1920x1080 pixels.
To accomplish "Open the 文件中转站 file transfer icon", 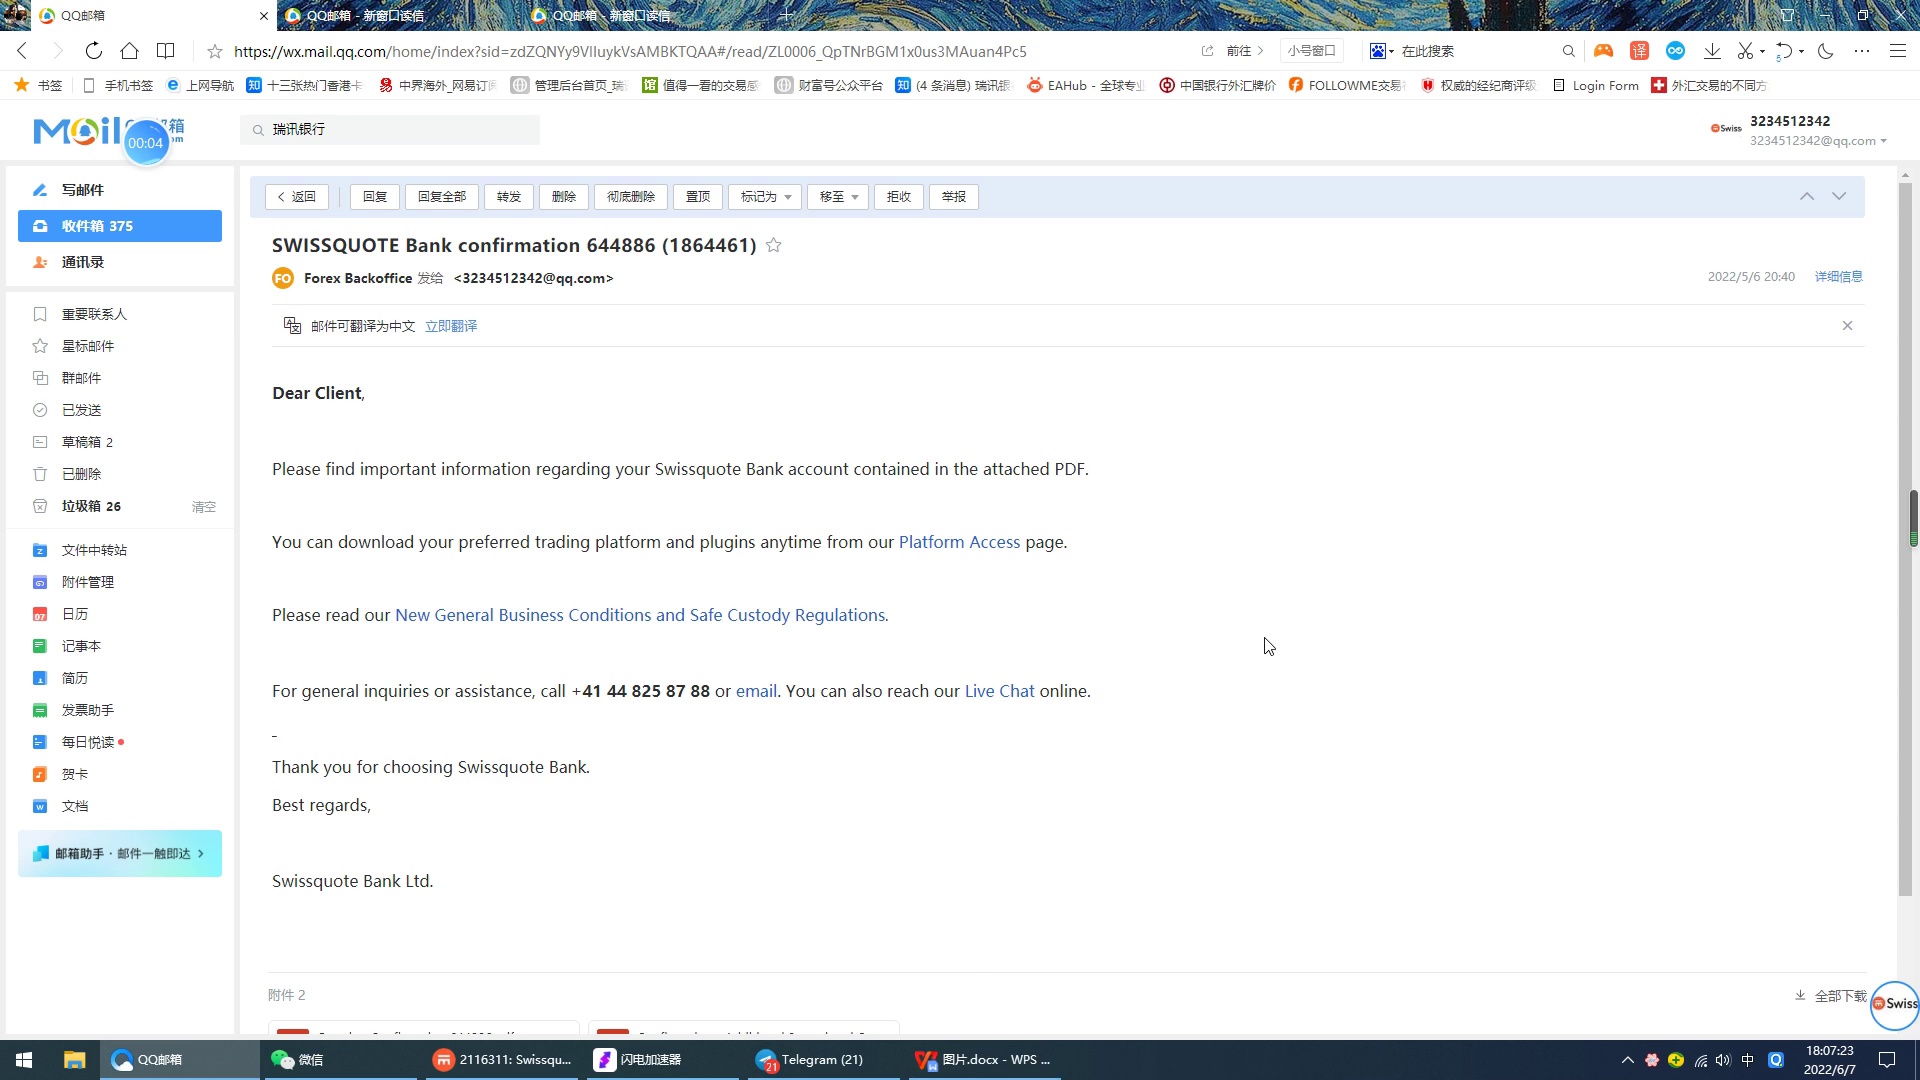I will 40,550.
